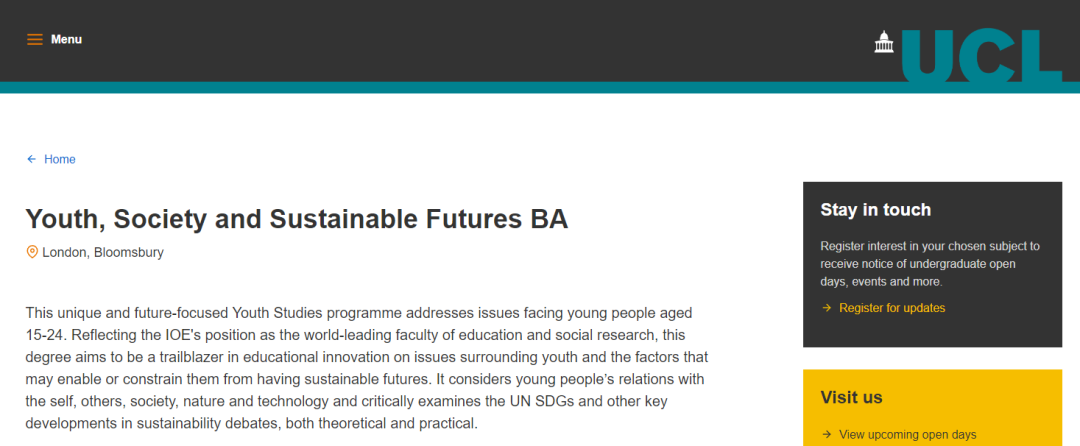Viewport: 1080px width, 446px height.
Task: Open the hamburger menu icon
Action: [34, 39]
